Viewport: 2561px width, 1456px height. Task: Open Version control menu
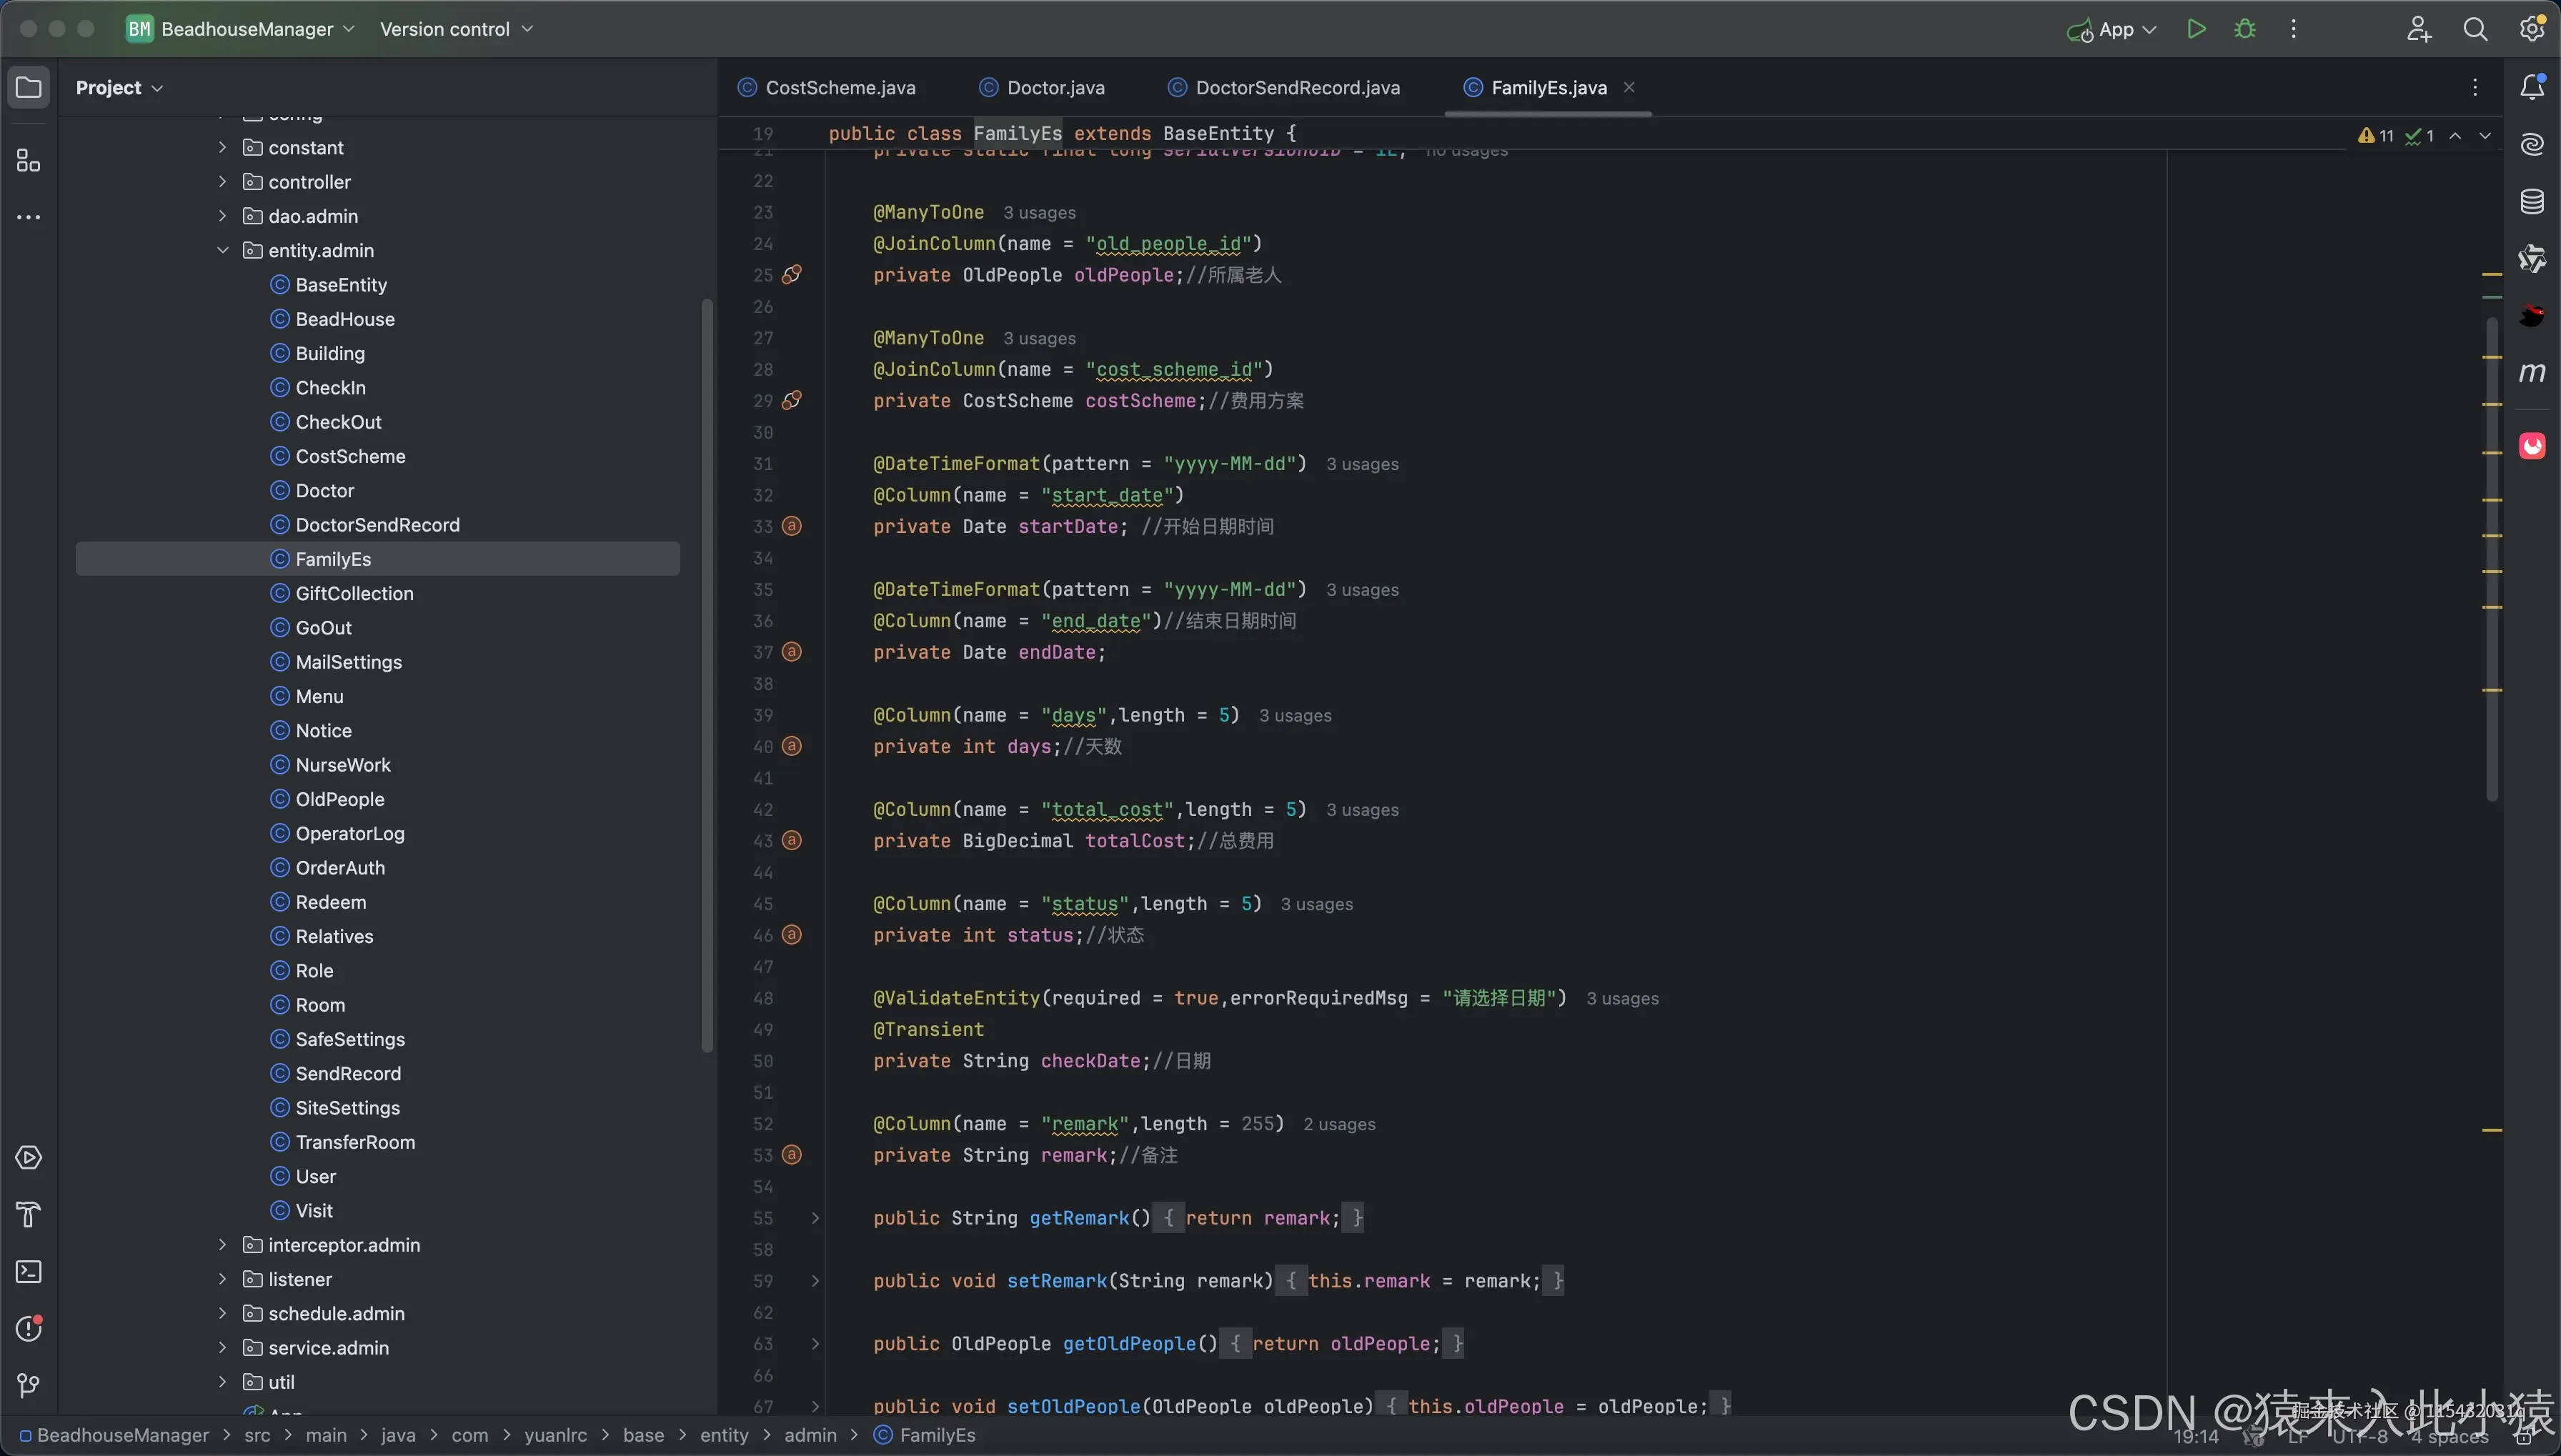[456, 29]
